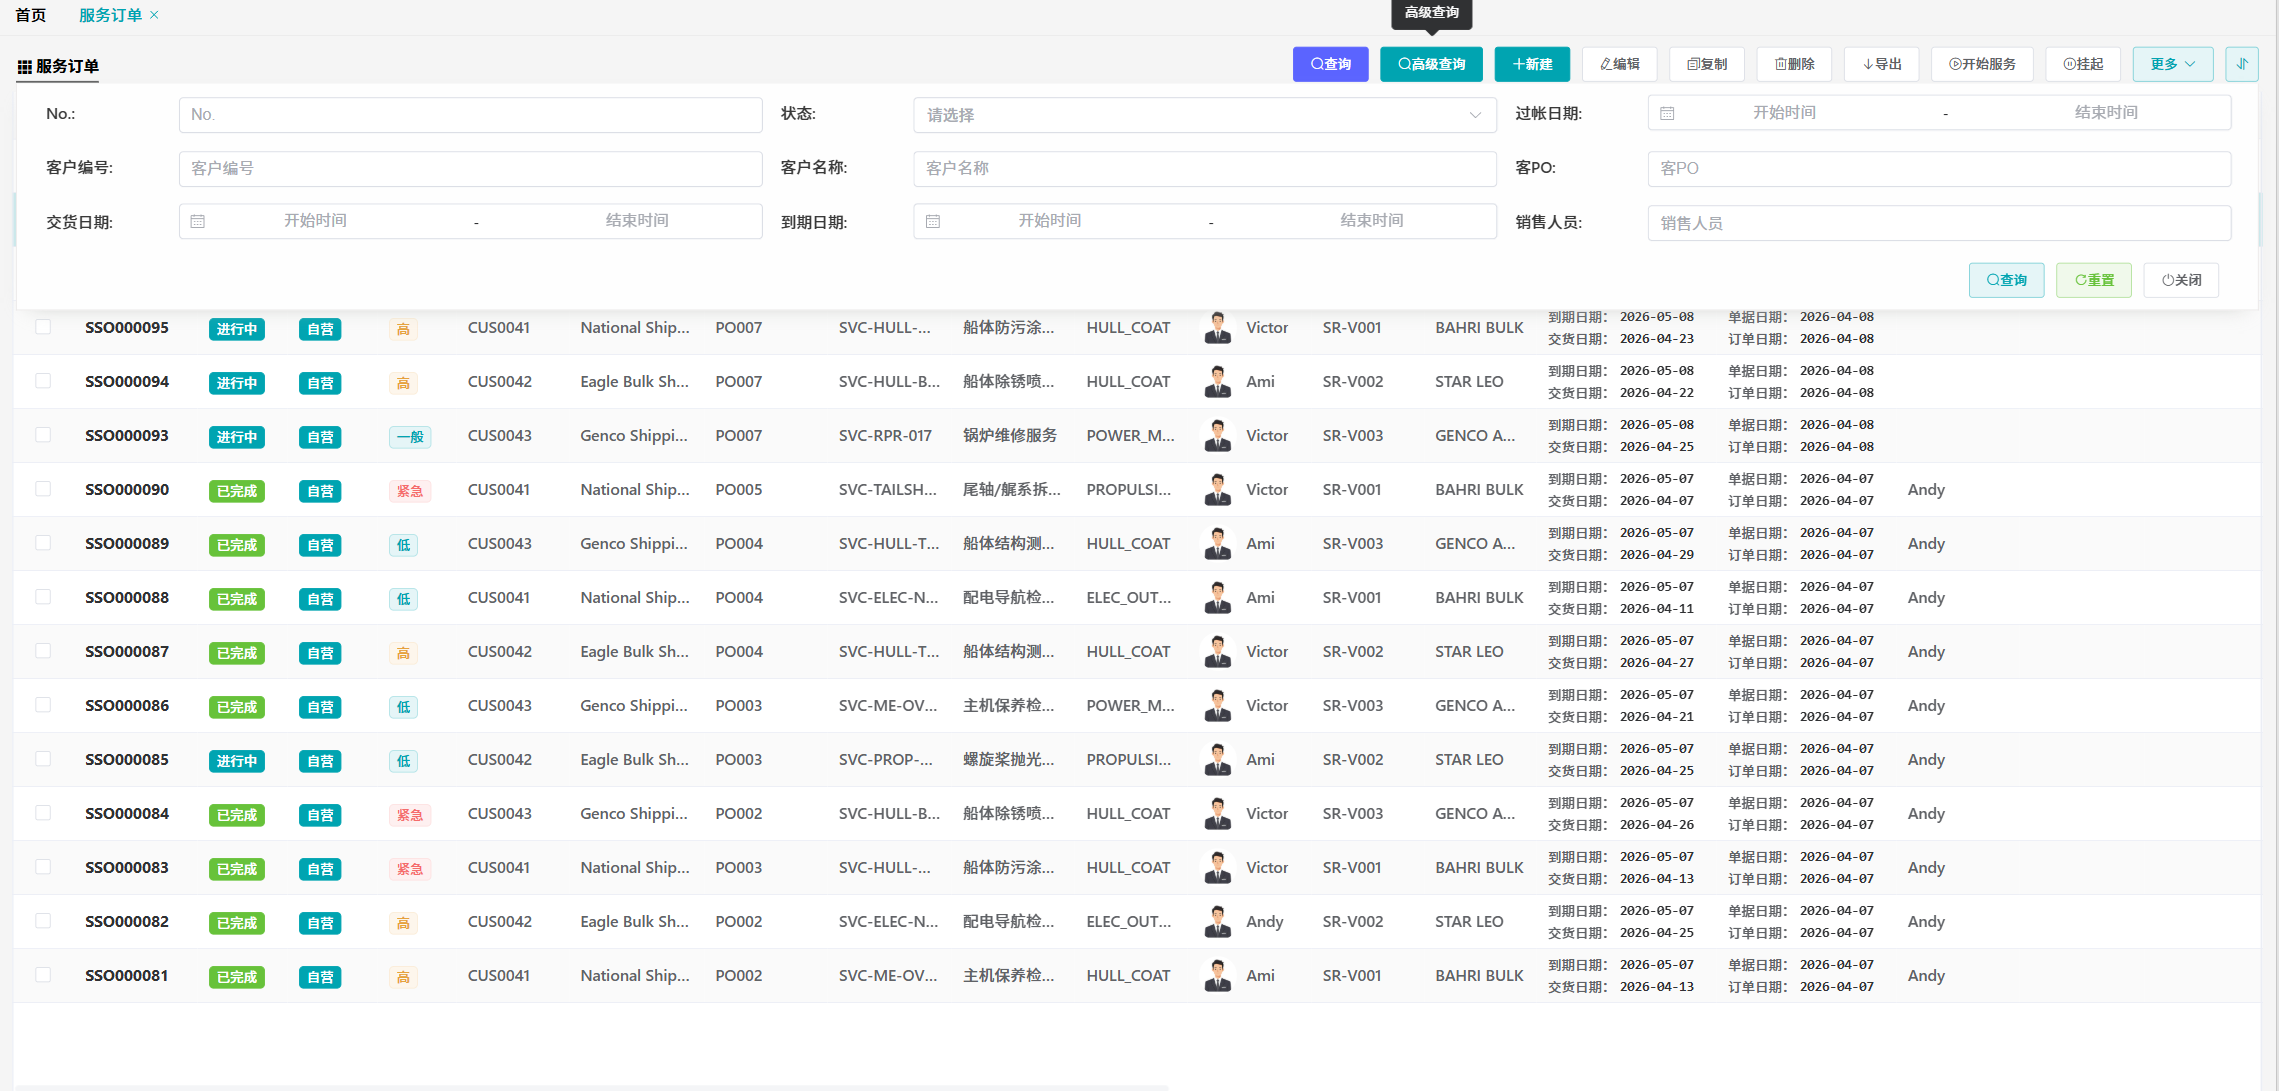
Task: Check the checkbox for order SSO000095
Action: 43,327
